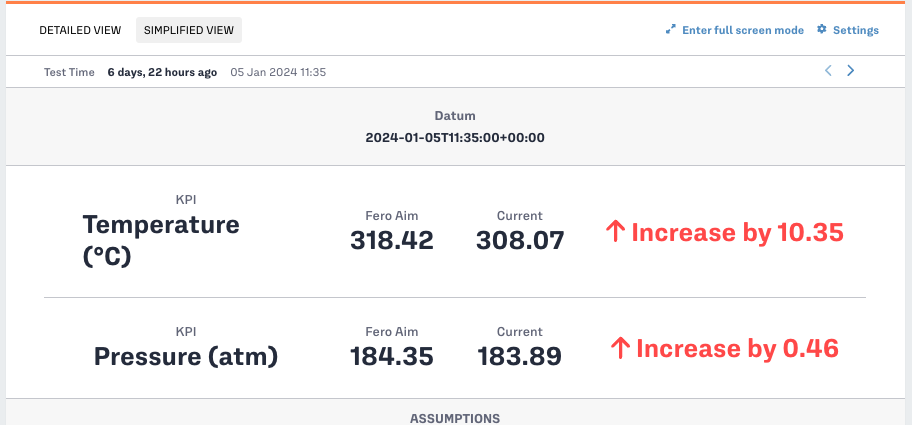This screenshot has height=425, width=912.
Task: Click the full screen expand arrows icon
Action: pos(671,30)
